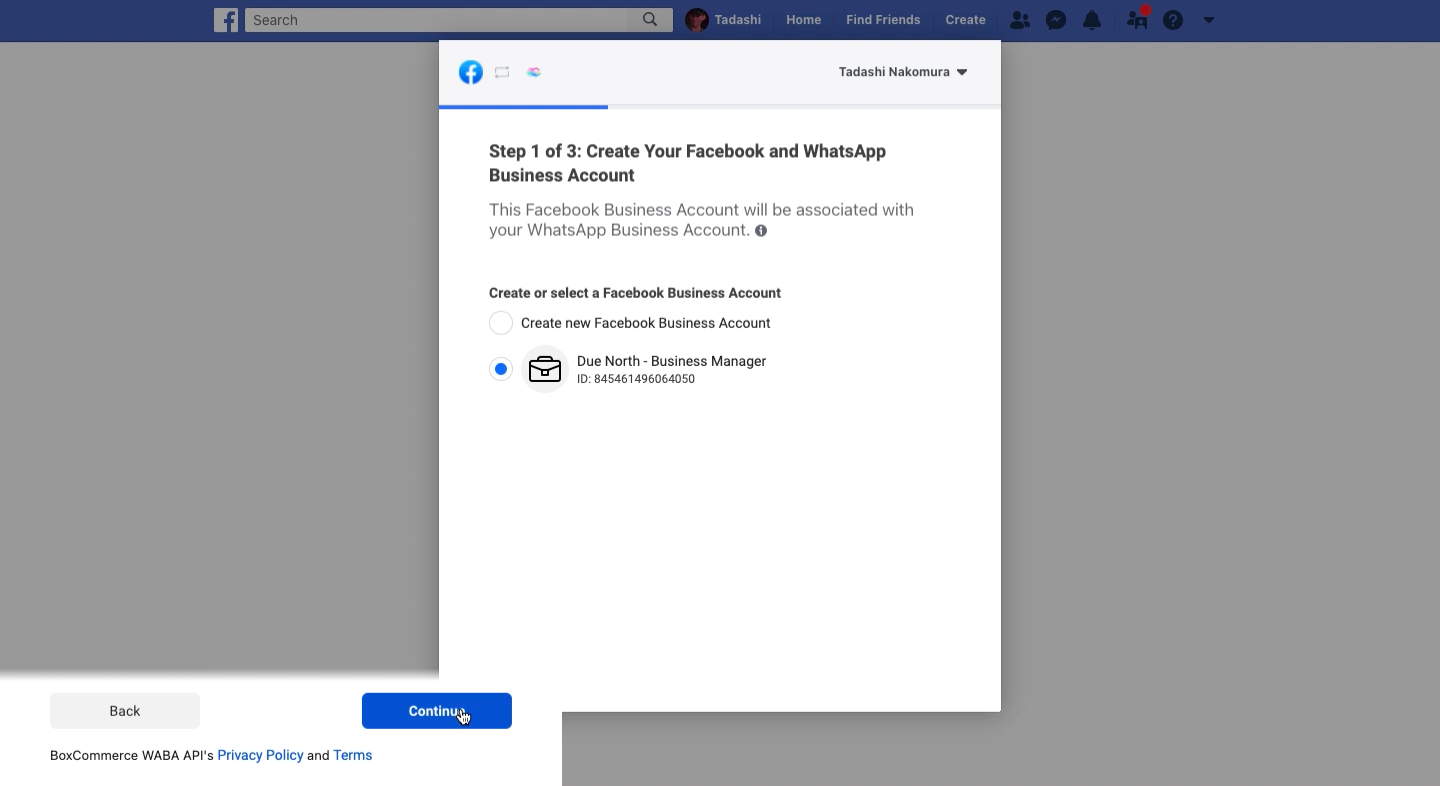Click the info icon beside WhatsApp Business Account
Screen dimensions: 1440x786
(761, 231)
